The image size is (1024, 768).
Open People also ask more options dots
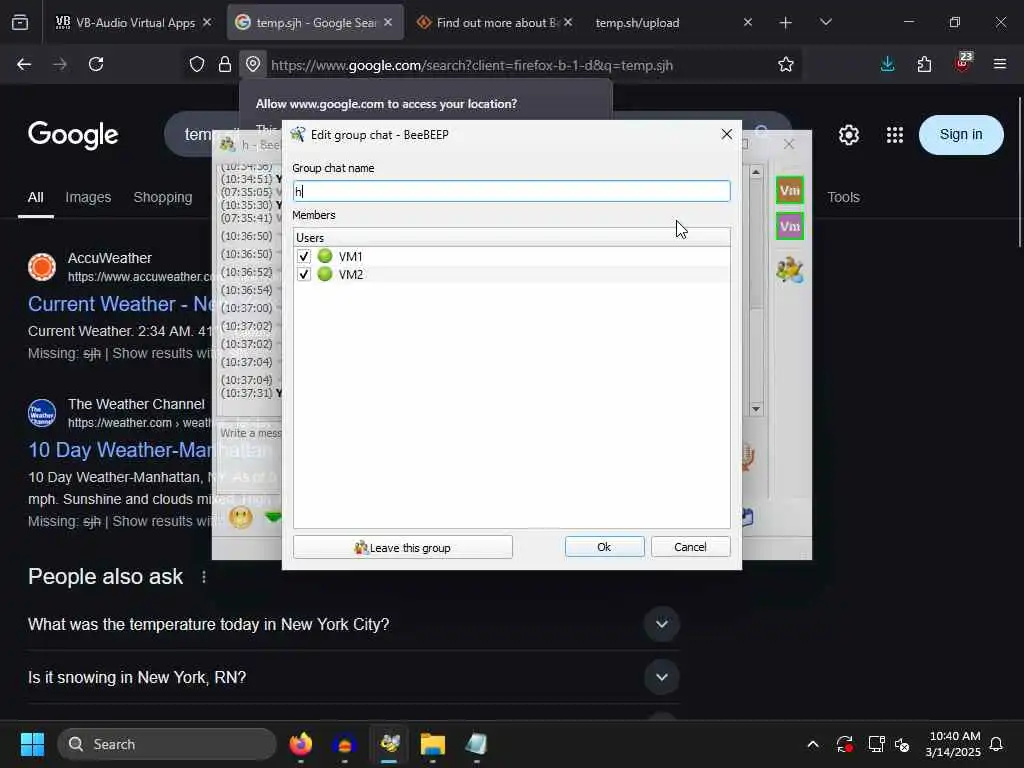point(204,577)
